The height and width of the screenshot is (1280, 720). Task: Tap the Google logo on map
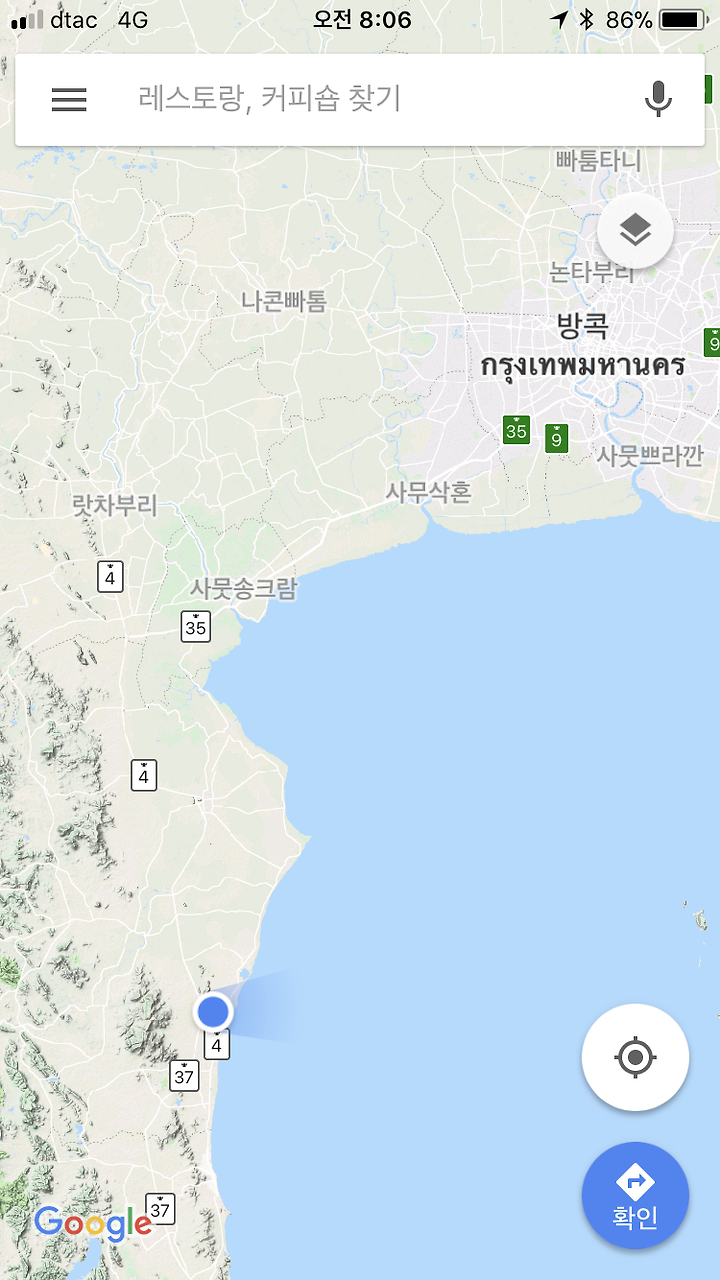click(93, 1224)
